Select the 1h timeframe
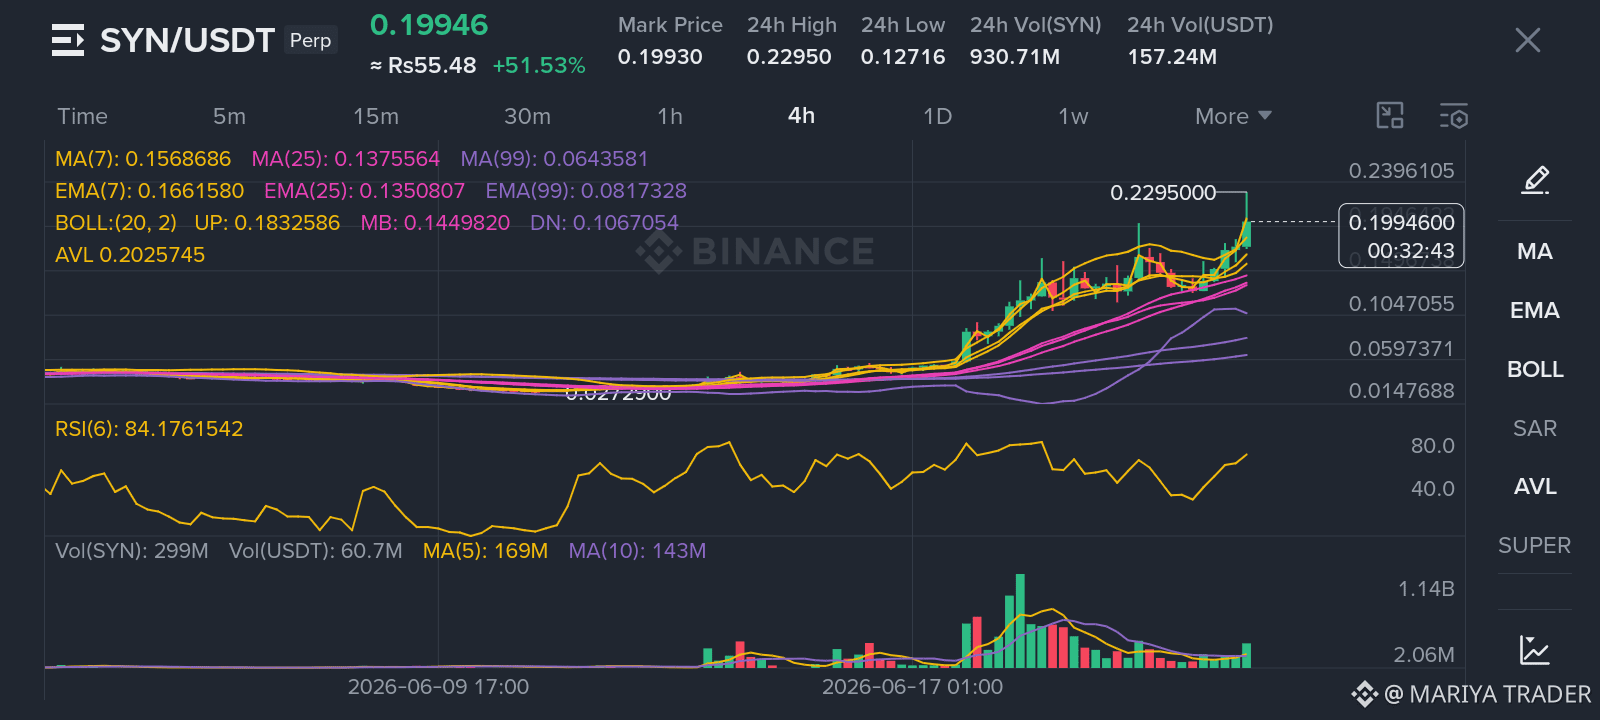 pos(670,116)
